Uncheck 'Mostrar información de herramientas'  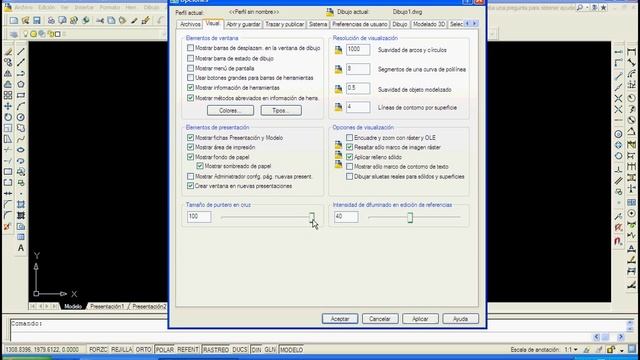[190, 88]
